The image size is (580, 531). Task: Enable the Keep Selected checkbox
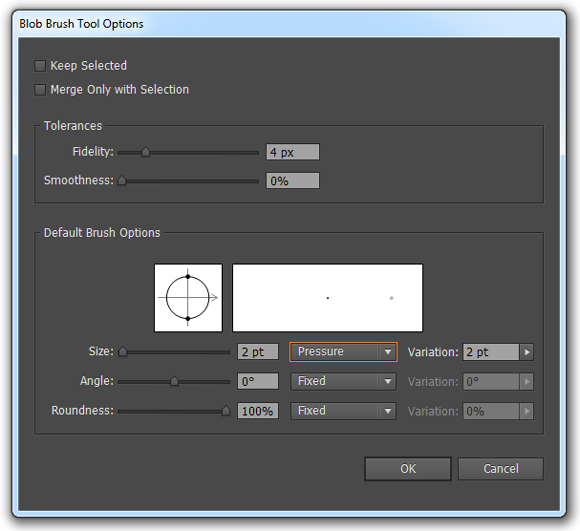point(40,66)
